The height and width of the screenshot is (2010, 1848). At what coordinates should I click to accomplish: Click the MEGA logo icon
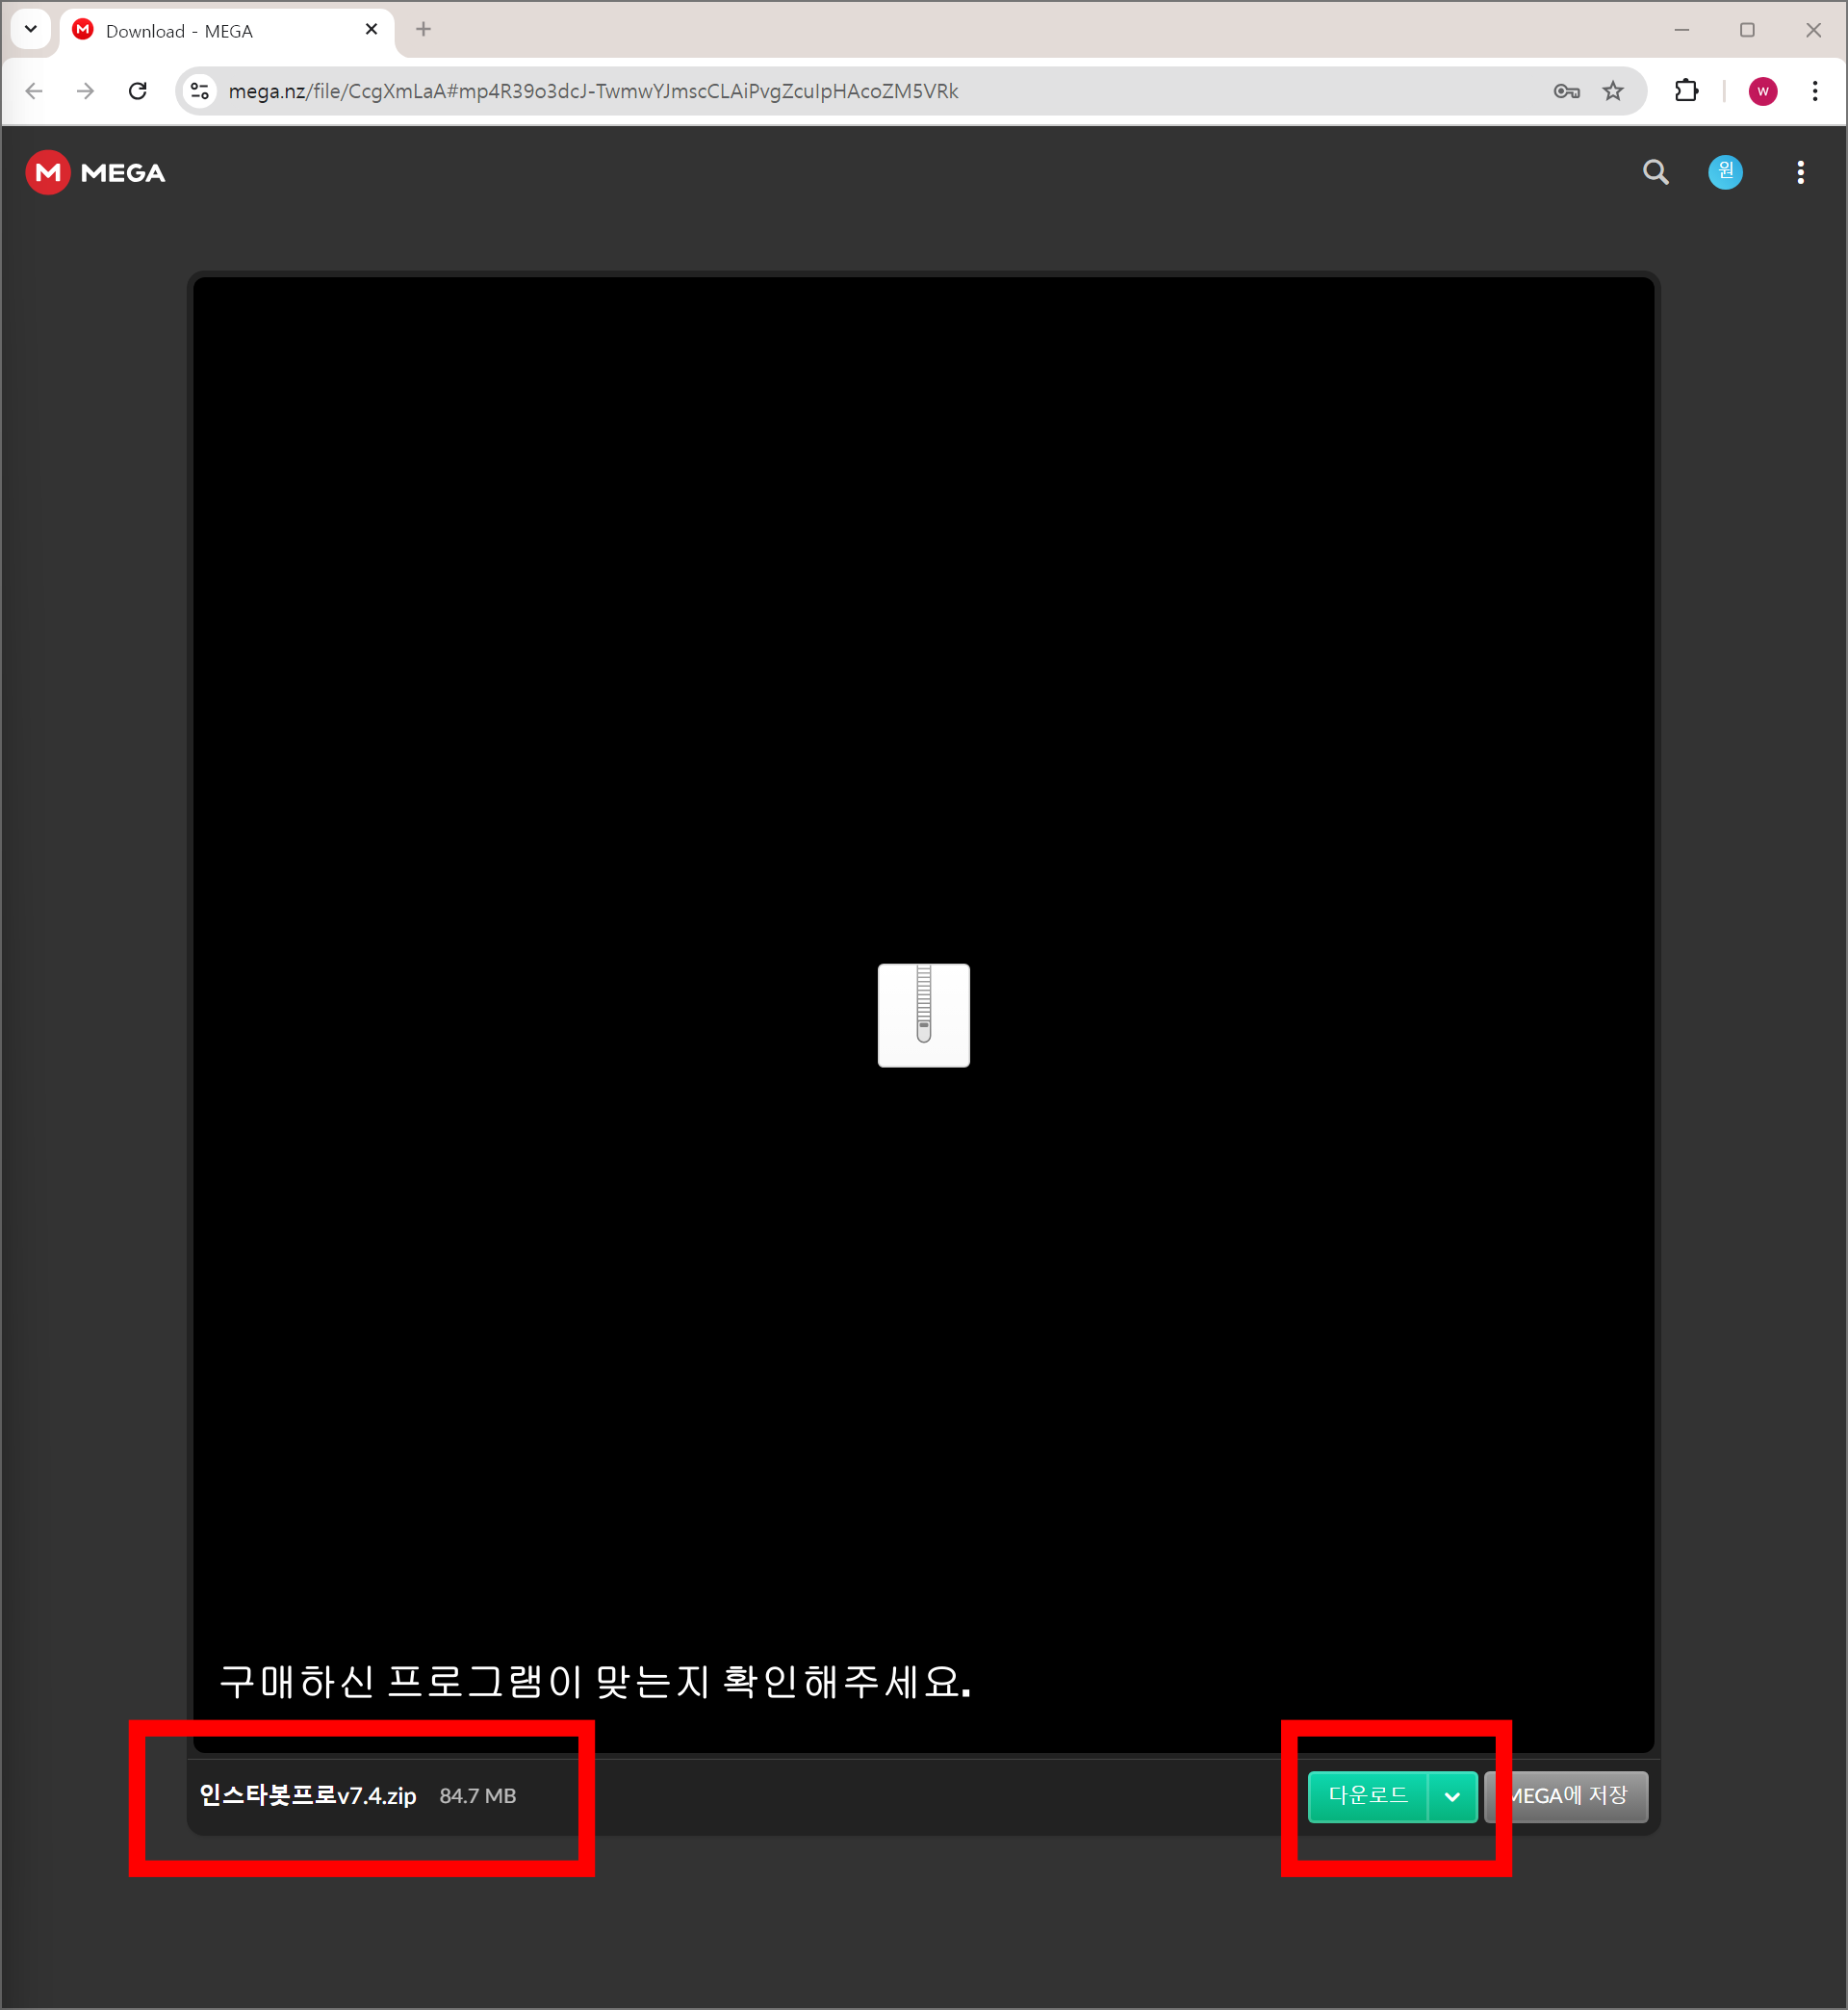click(x=48, y=172)
